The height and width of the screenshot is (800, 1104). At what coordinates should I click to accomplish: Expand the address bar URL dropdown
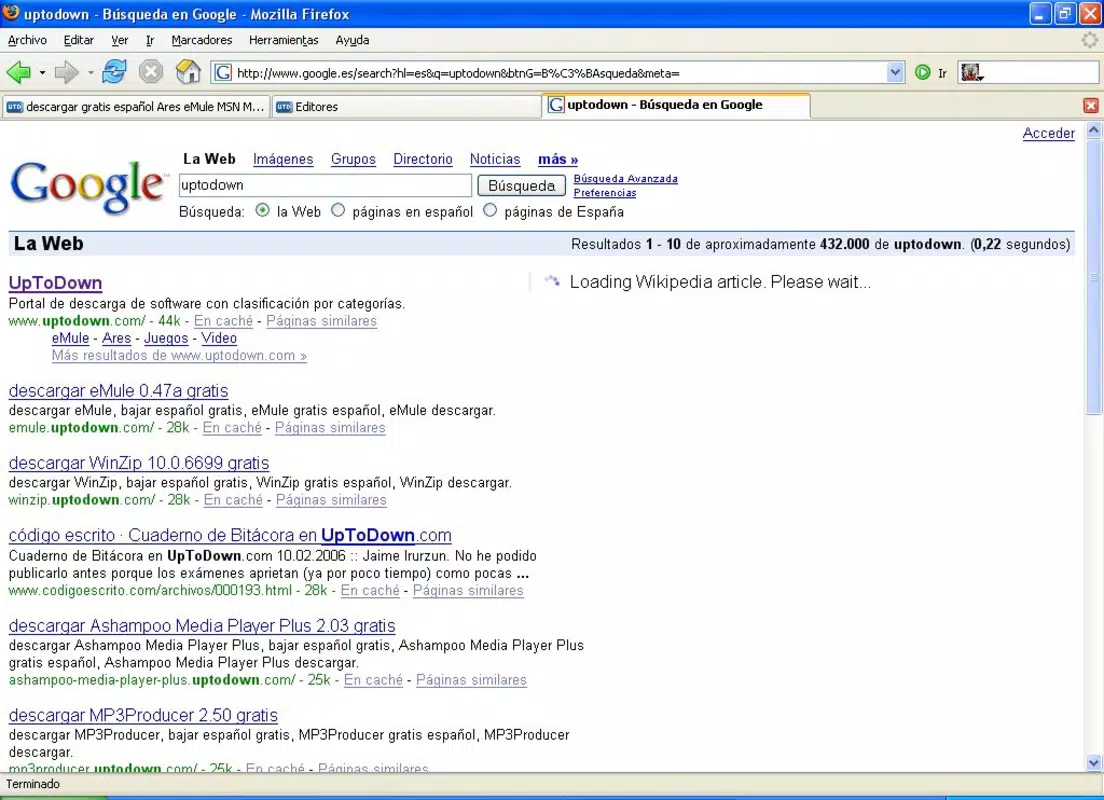(895, 72)
